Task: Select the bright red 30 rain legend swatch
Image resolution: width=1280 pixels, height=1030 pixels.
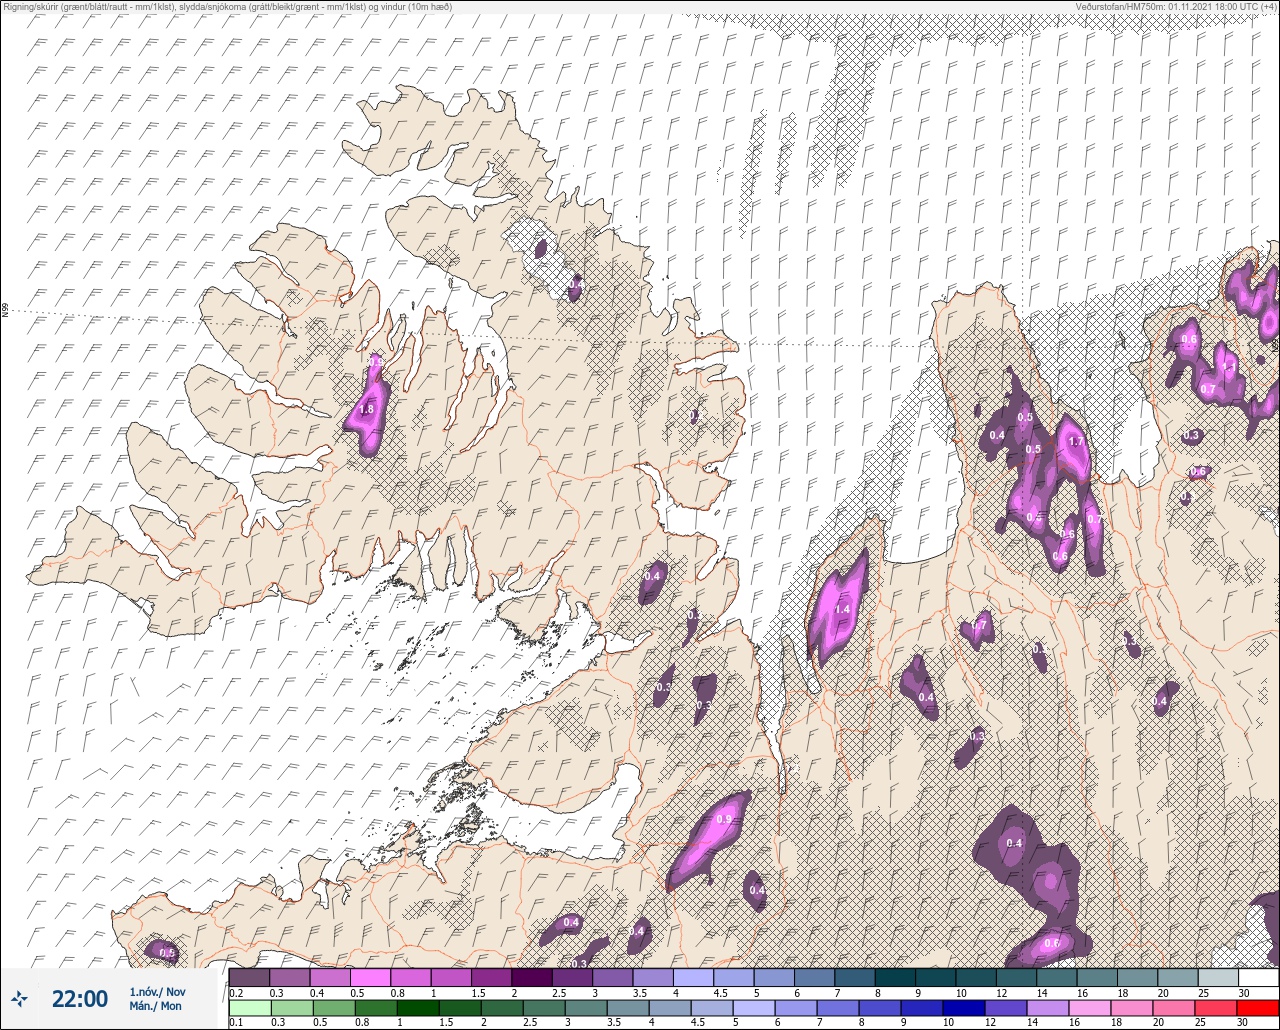Action: click(1258, 1008)
